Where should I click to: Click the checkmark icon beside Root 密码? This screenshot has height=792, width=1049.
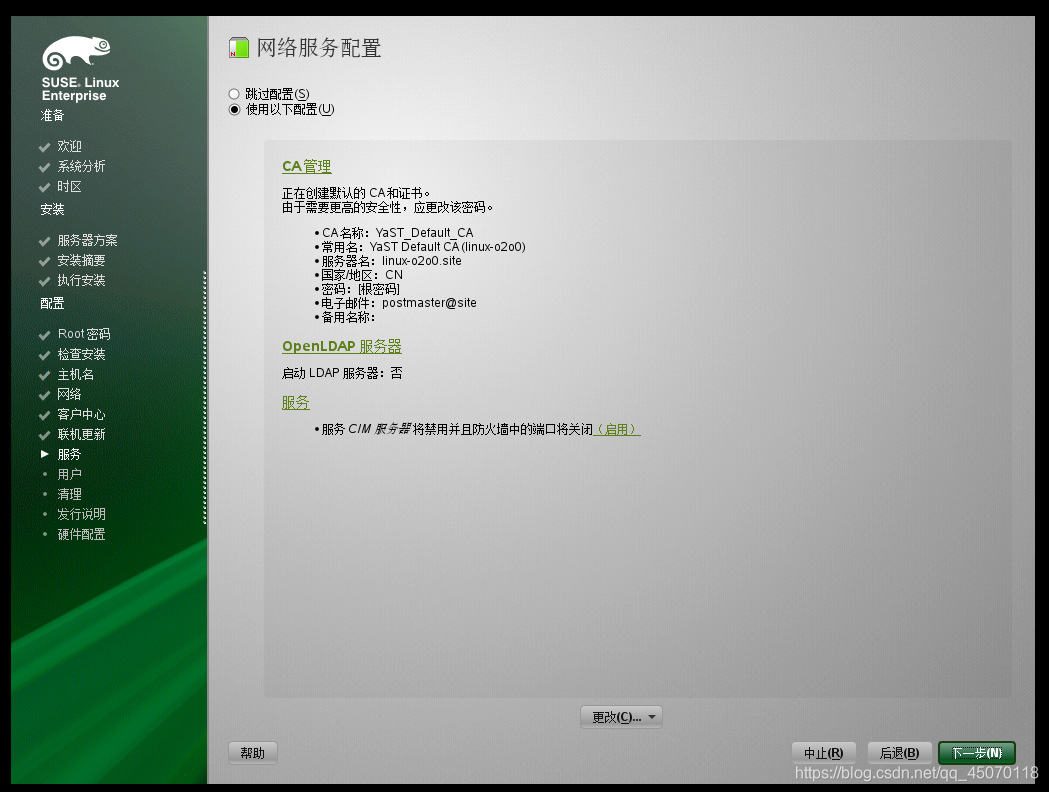pyautogui.click(x=45, y=334)
